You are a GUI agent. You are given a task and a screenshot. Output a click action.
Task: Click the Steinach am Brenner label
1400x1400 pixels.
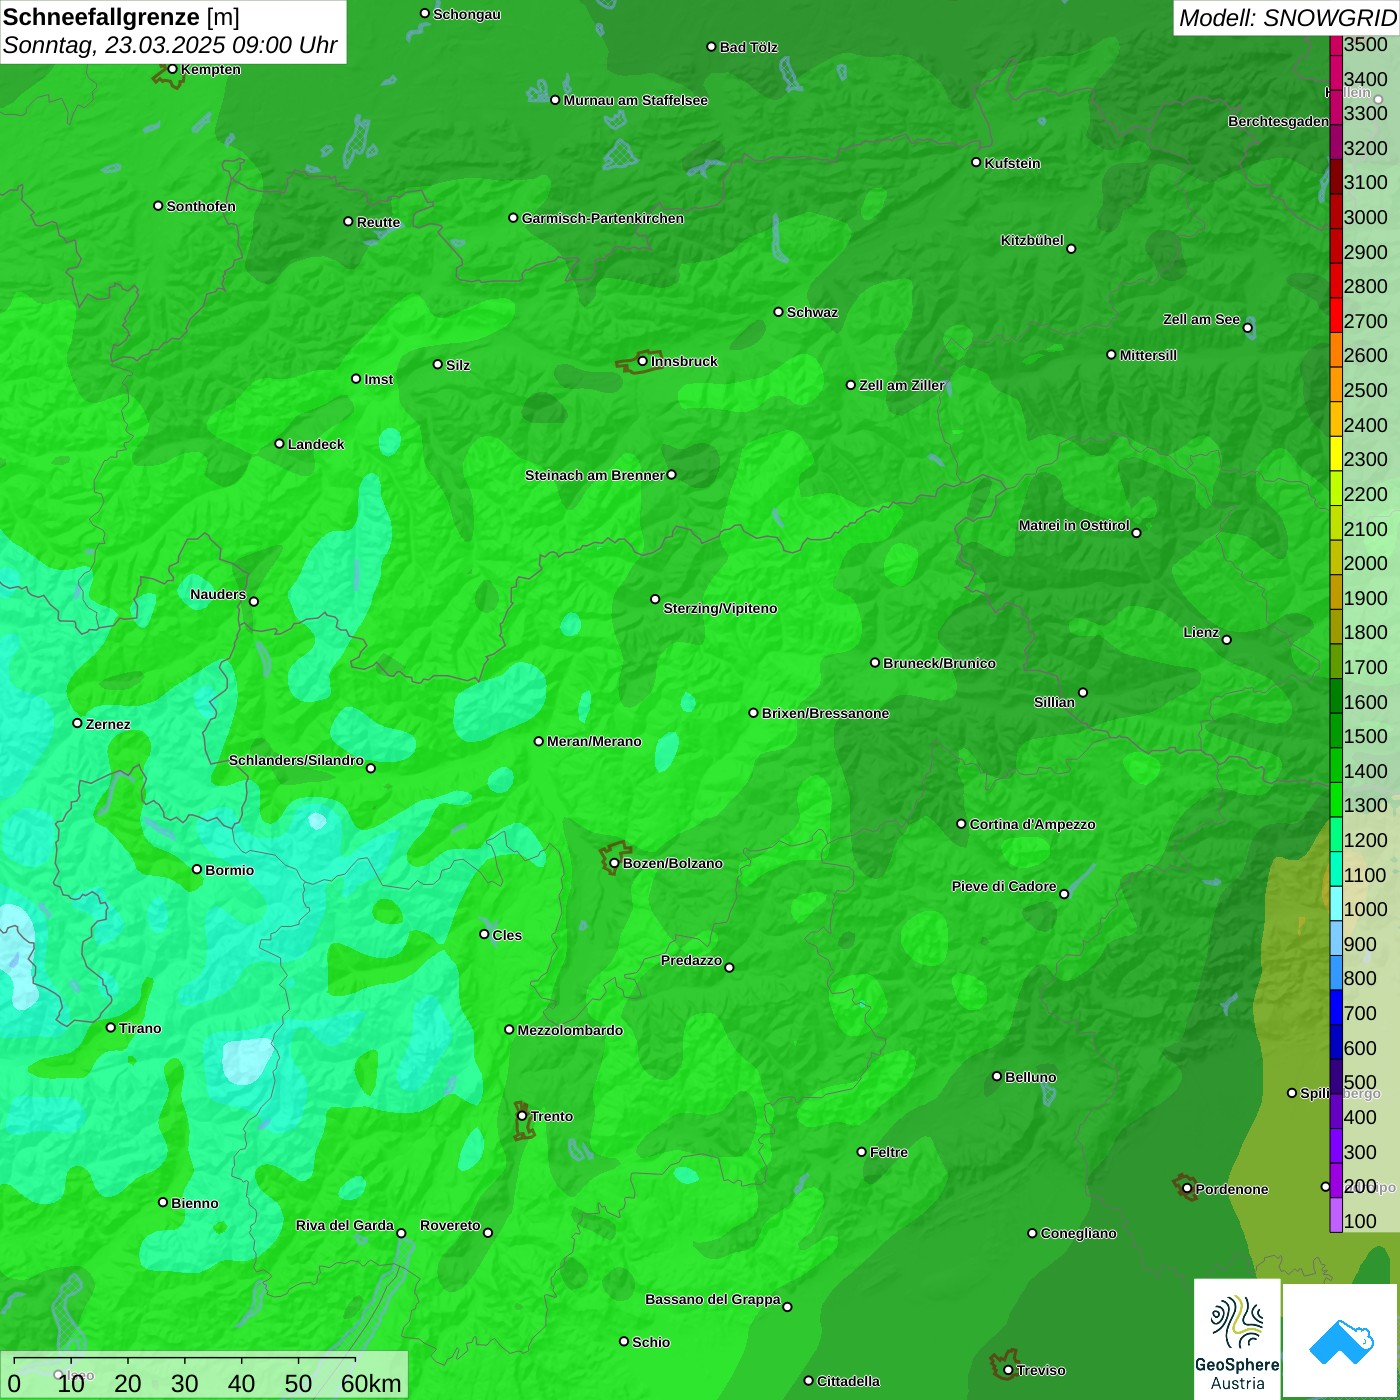[x=594, y=475]
